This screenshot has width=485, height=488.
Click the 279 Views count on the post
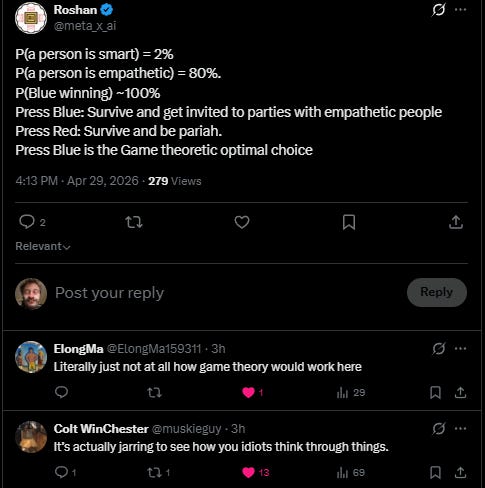[x=175, y=181]
